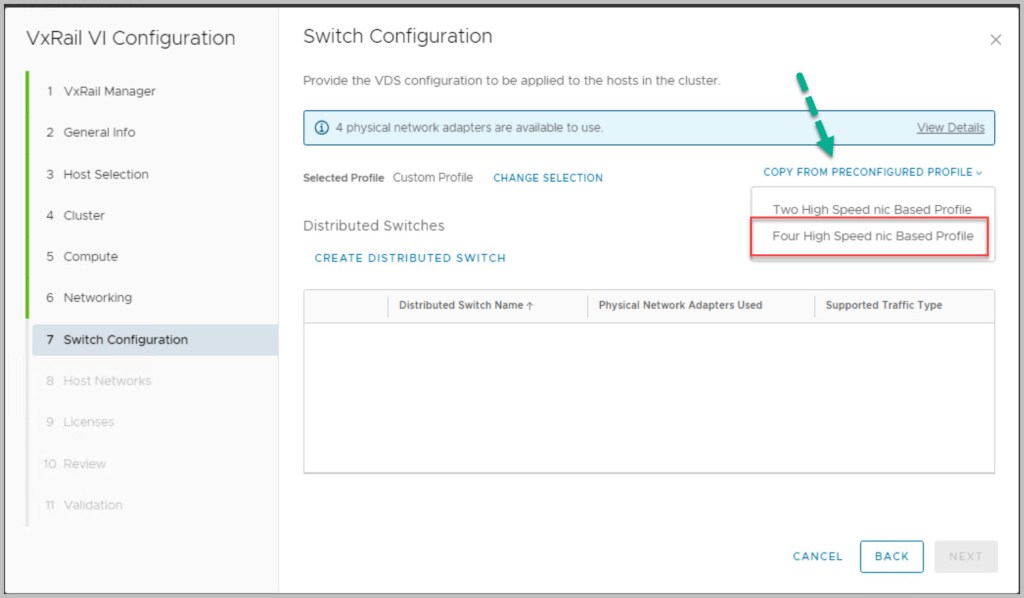Viewport: 1024px width, 598px height.
Task: Jump to Cluster step
Action: [84, 215]
